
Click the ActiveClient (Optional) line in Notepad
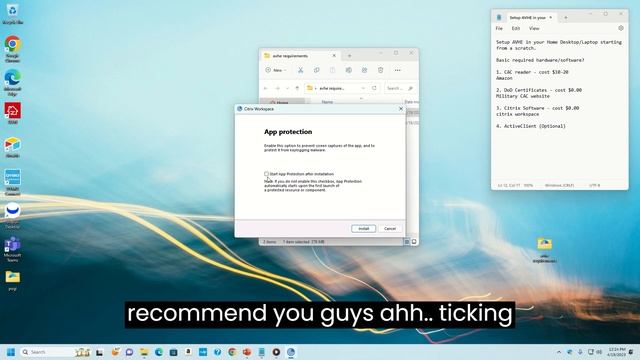point(531,126)
